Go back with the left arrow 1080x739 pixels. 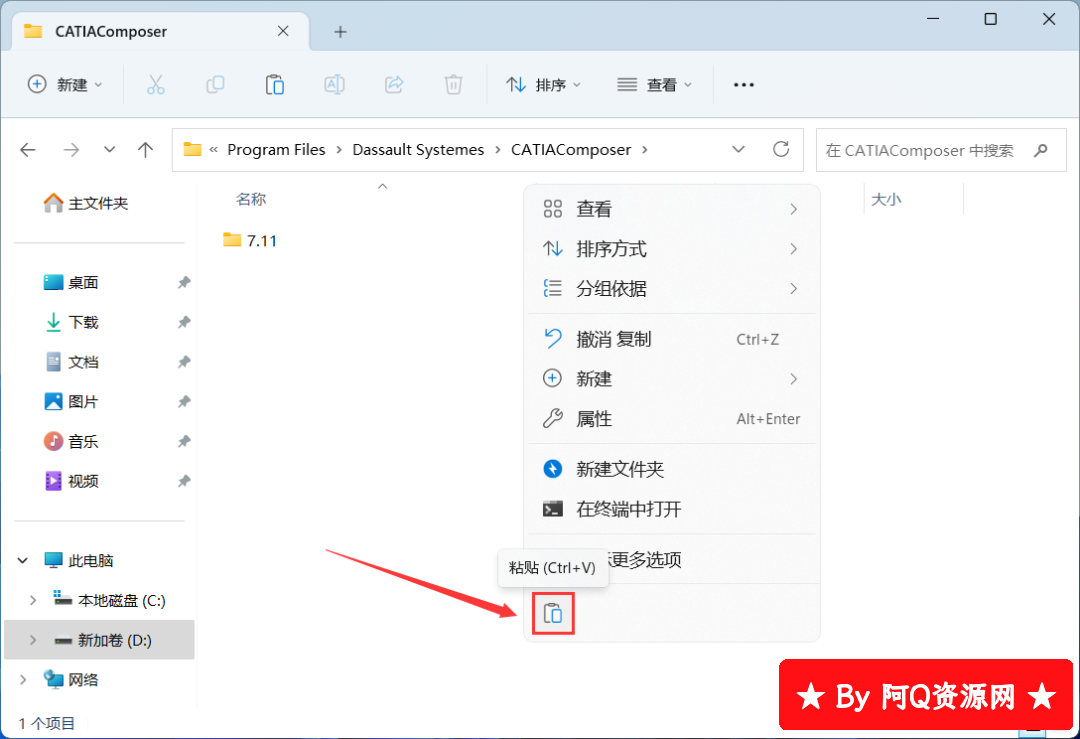pyautogui.click(x=28, y=149)
